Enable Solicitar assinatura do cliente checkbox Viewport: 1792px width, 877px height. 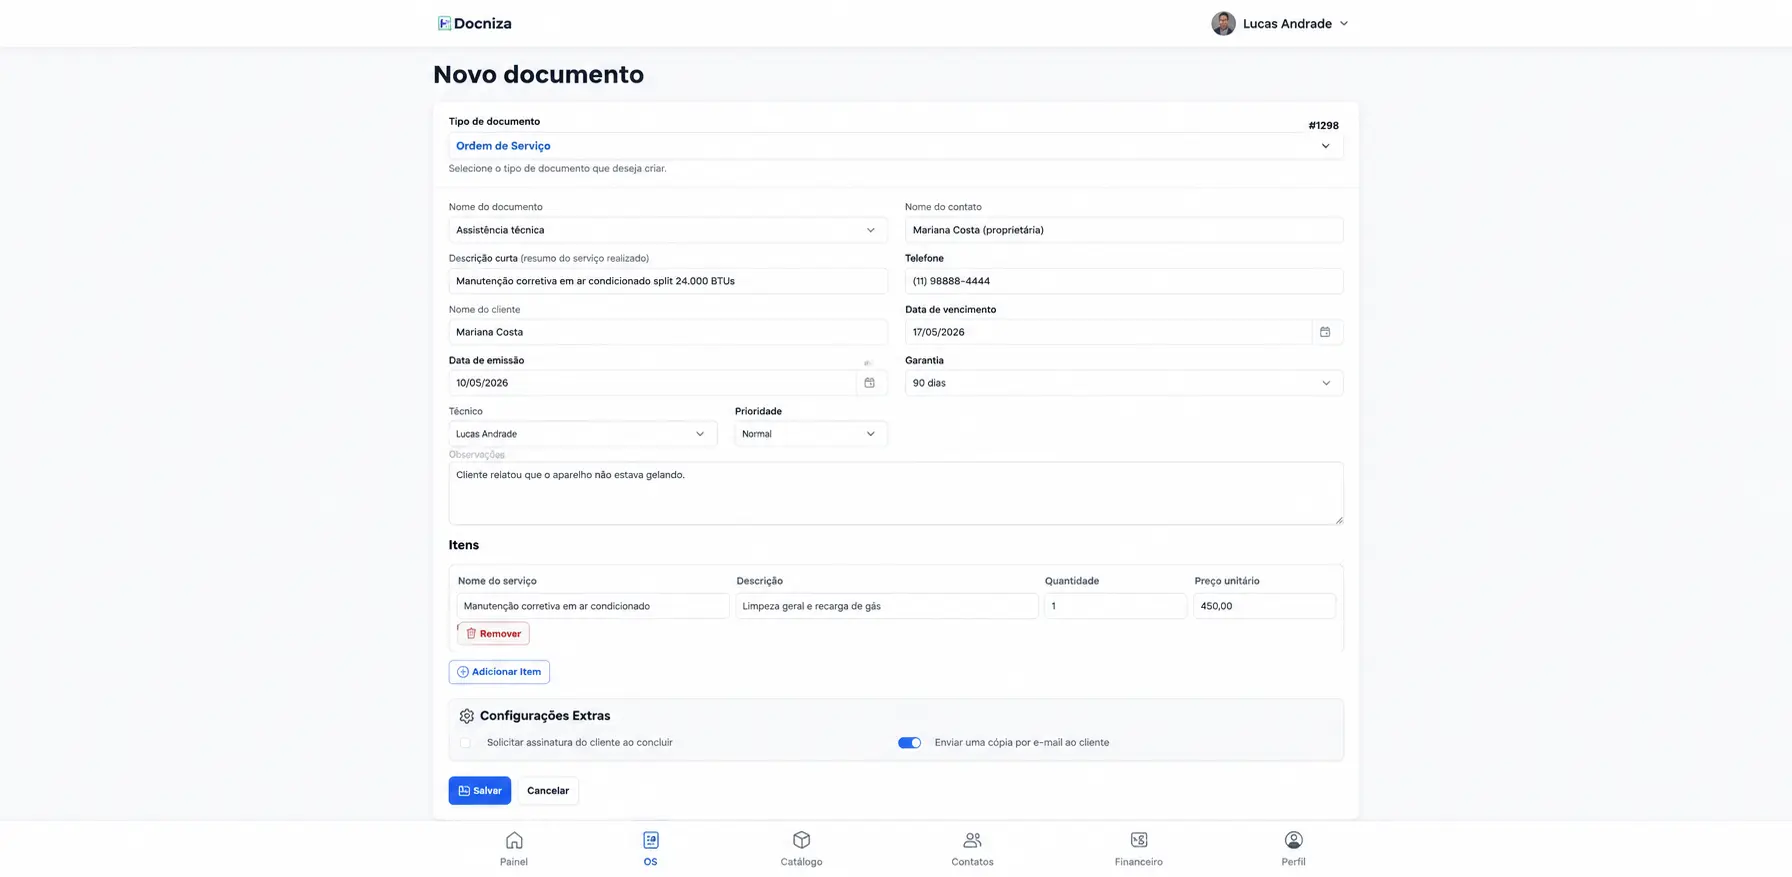click(x=465, y=743)
